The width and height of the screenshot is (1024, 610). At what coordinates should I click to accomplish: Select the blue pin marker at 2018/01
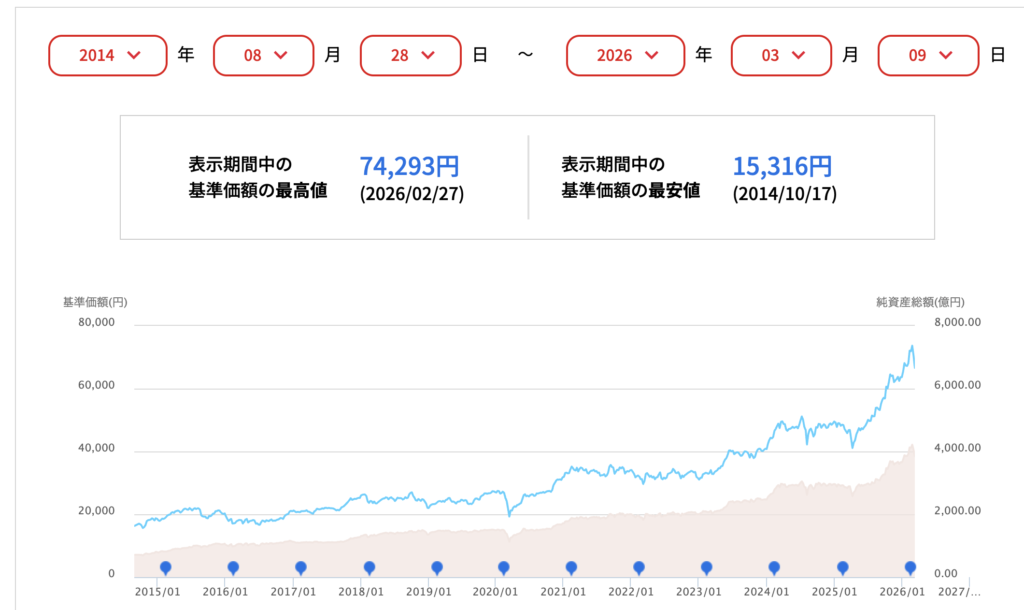click(369, 568)
